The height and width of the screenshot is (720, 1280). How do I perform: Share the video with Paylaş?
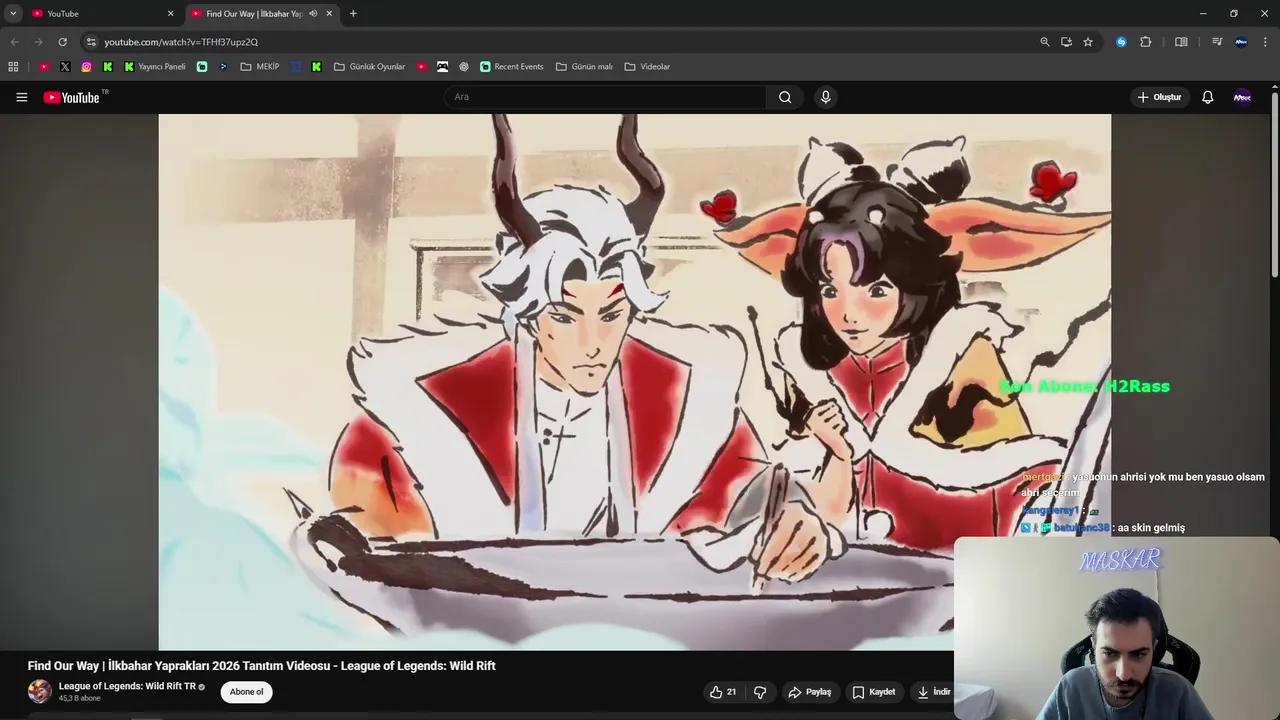tap(810, 692)
